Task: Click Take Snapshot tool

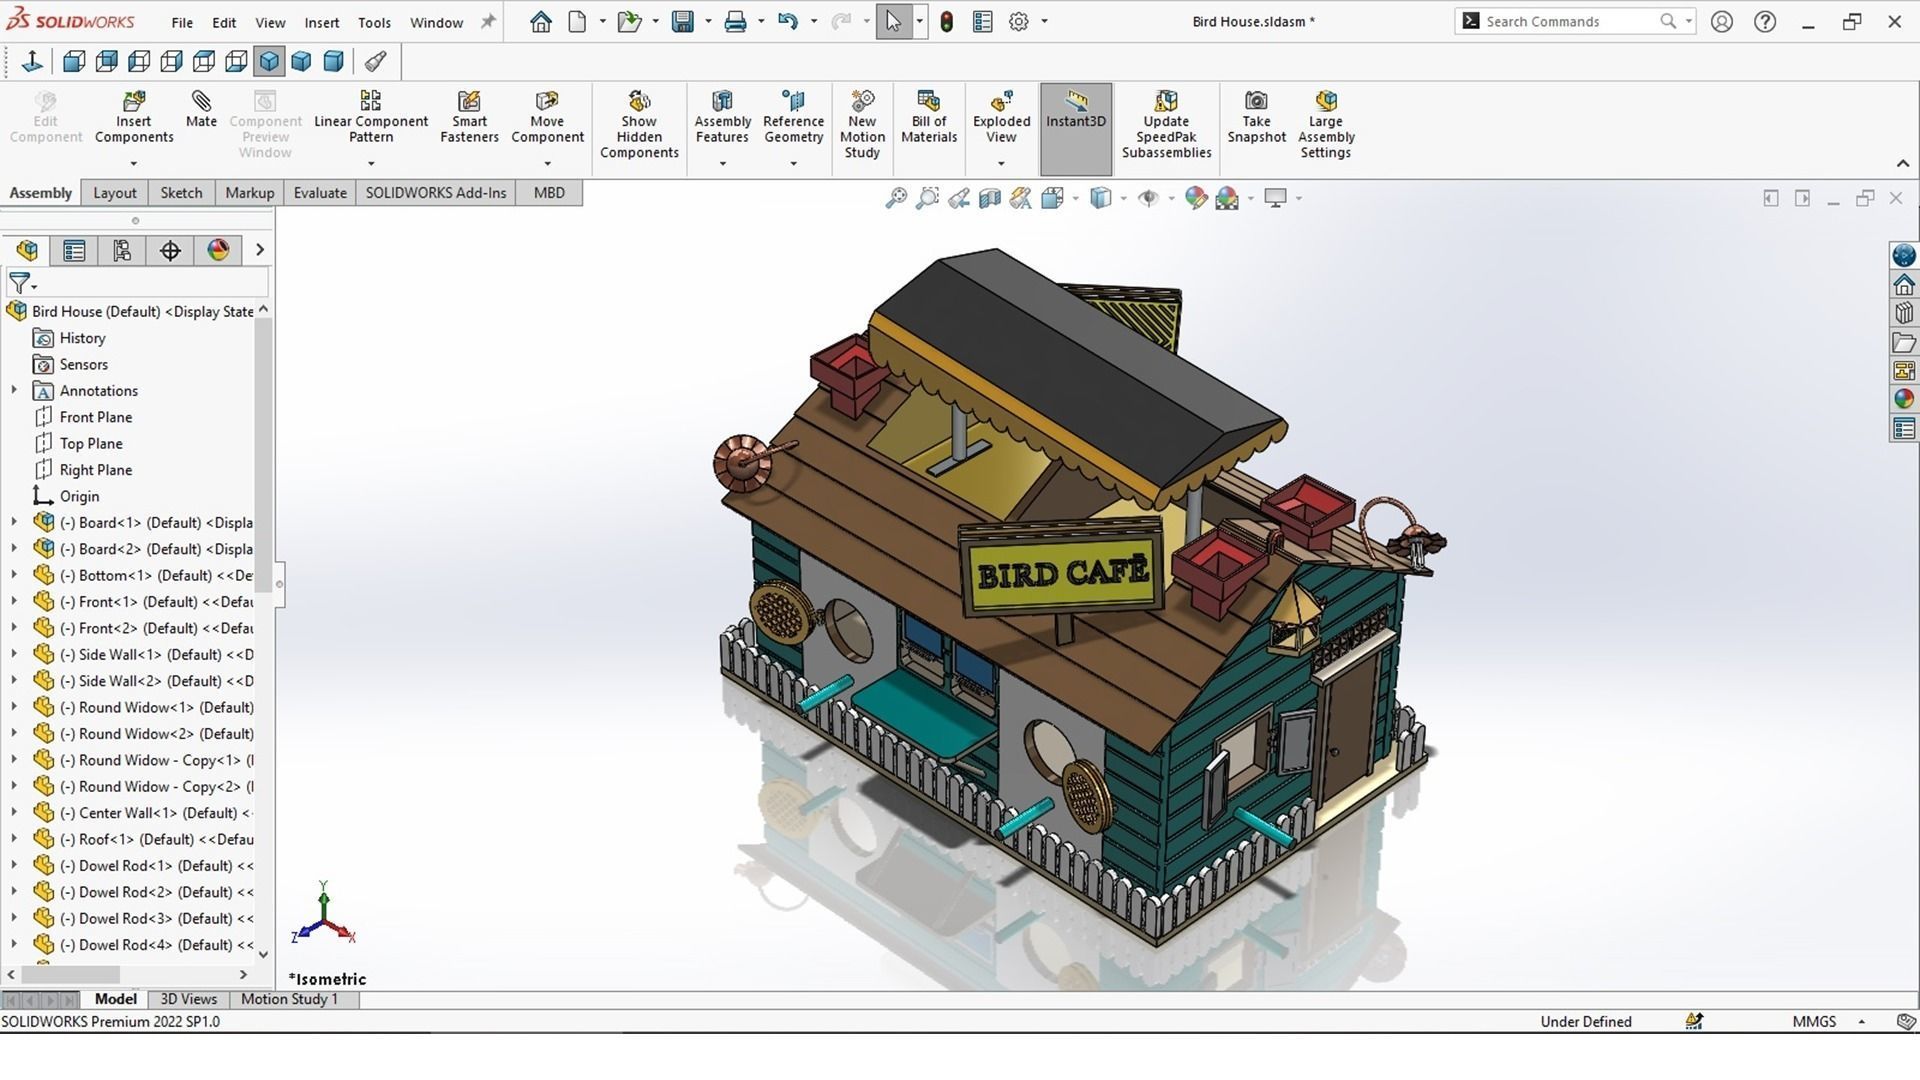Action: [x=1256, y=118]
